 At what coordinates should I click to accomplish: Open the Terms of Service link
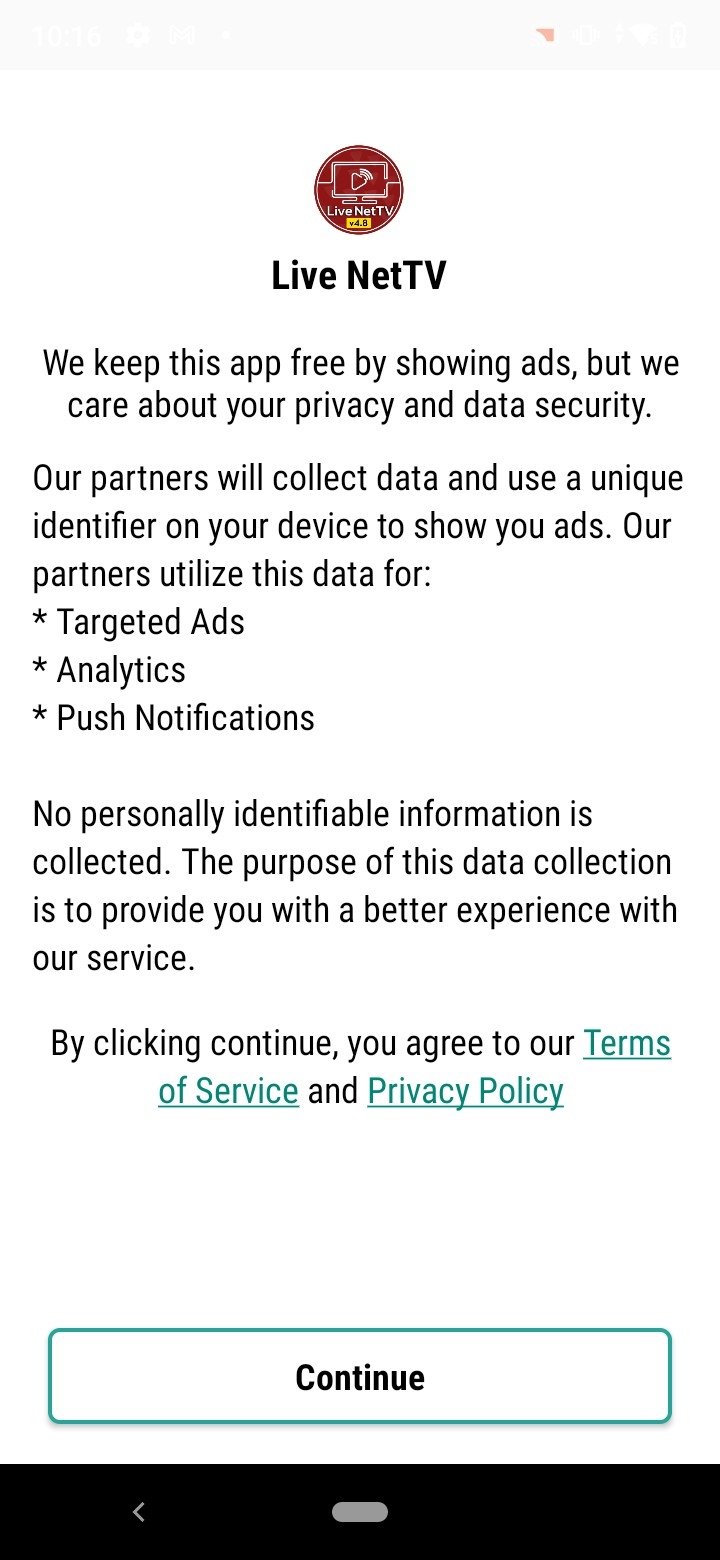click(x=415, y=1067)
